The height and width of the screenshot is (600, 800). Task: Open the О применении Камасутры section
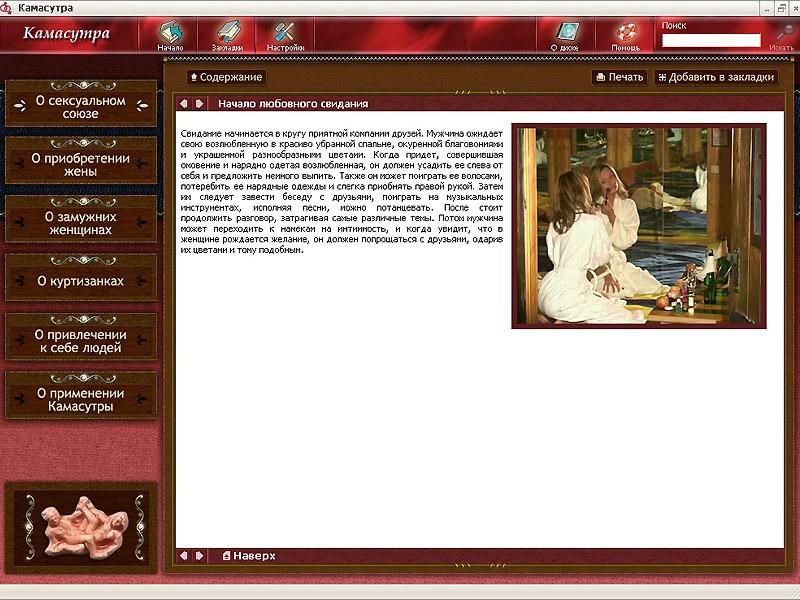[81, 399]
